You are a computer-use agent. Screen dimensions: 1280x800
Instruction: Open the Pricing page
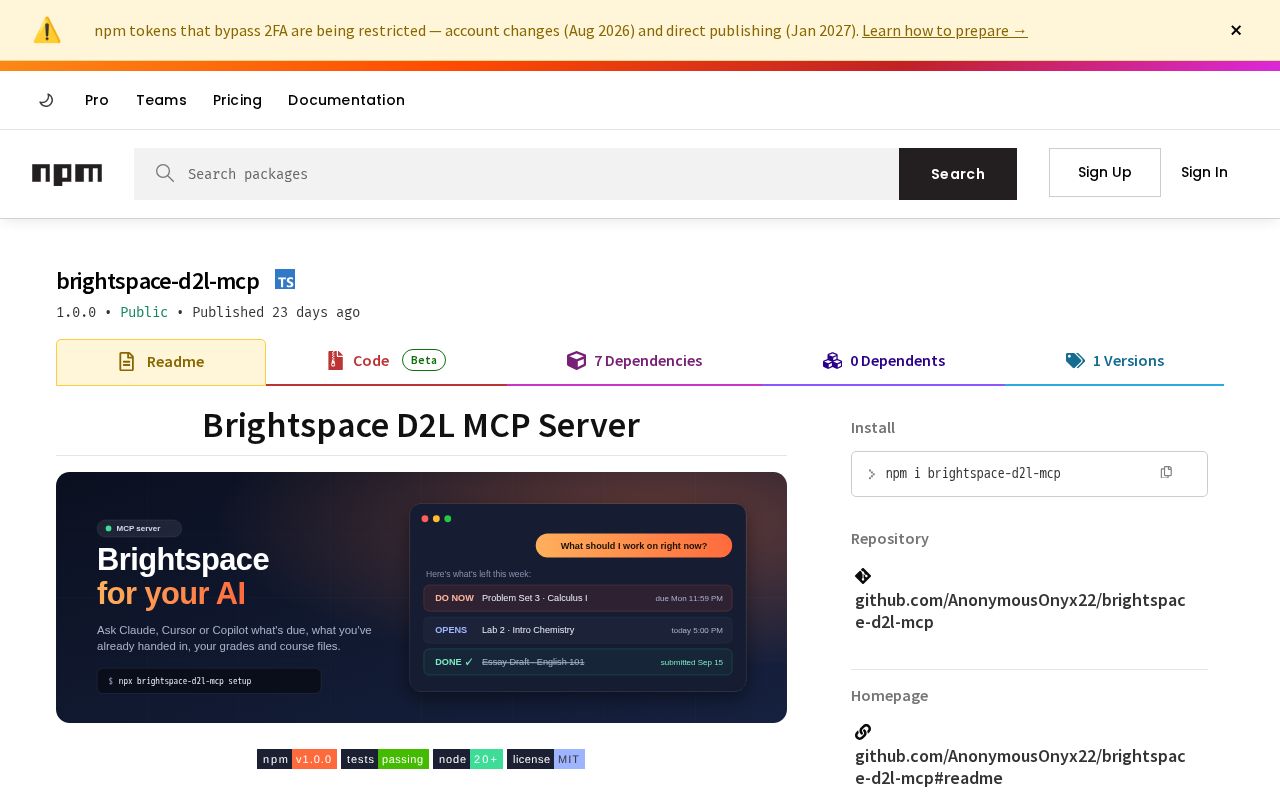[237, 100]
